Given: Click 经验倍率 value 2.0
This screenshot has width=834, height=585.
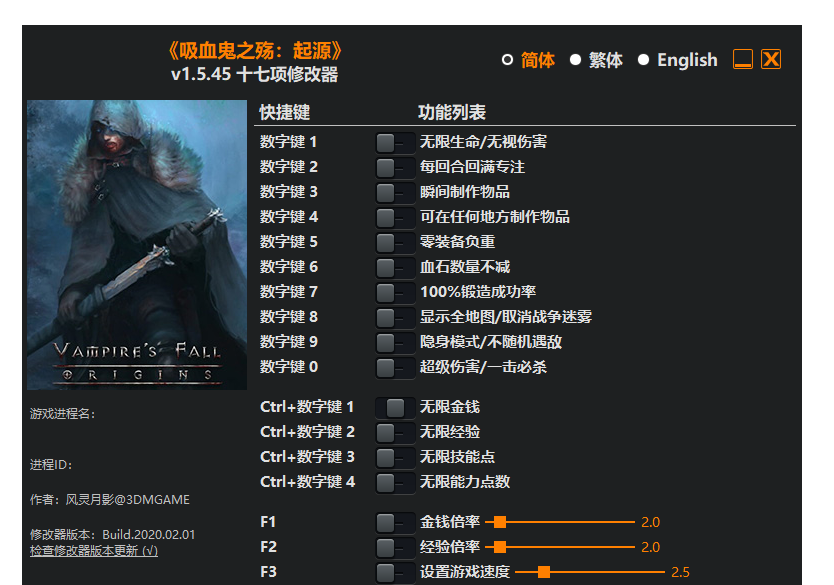Looking at the screenshot, I should [650, 548].
